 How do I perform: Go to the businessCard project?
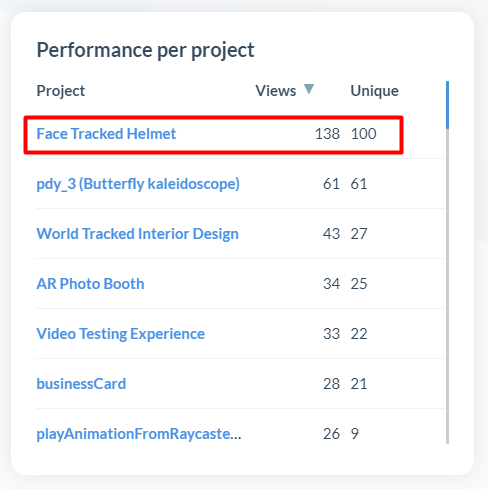(81, 384)
